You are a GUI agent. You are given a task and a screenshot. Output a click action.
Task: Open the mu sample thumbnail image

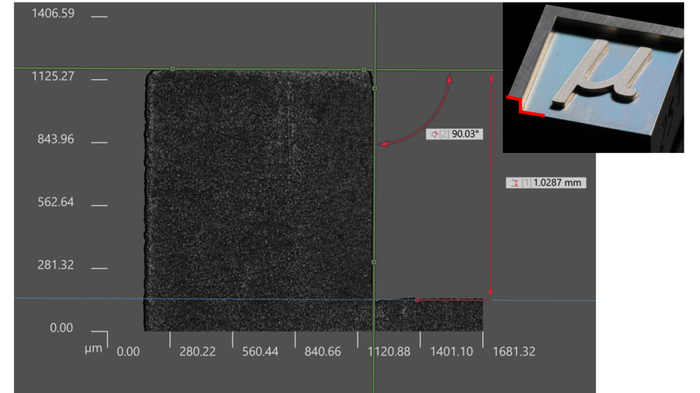coord(593,78)
